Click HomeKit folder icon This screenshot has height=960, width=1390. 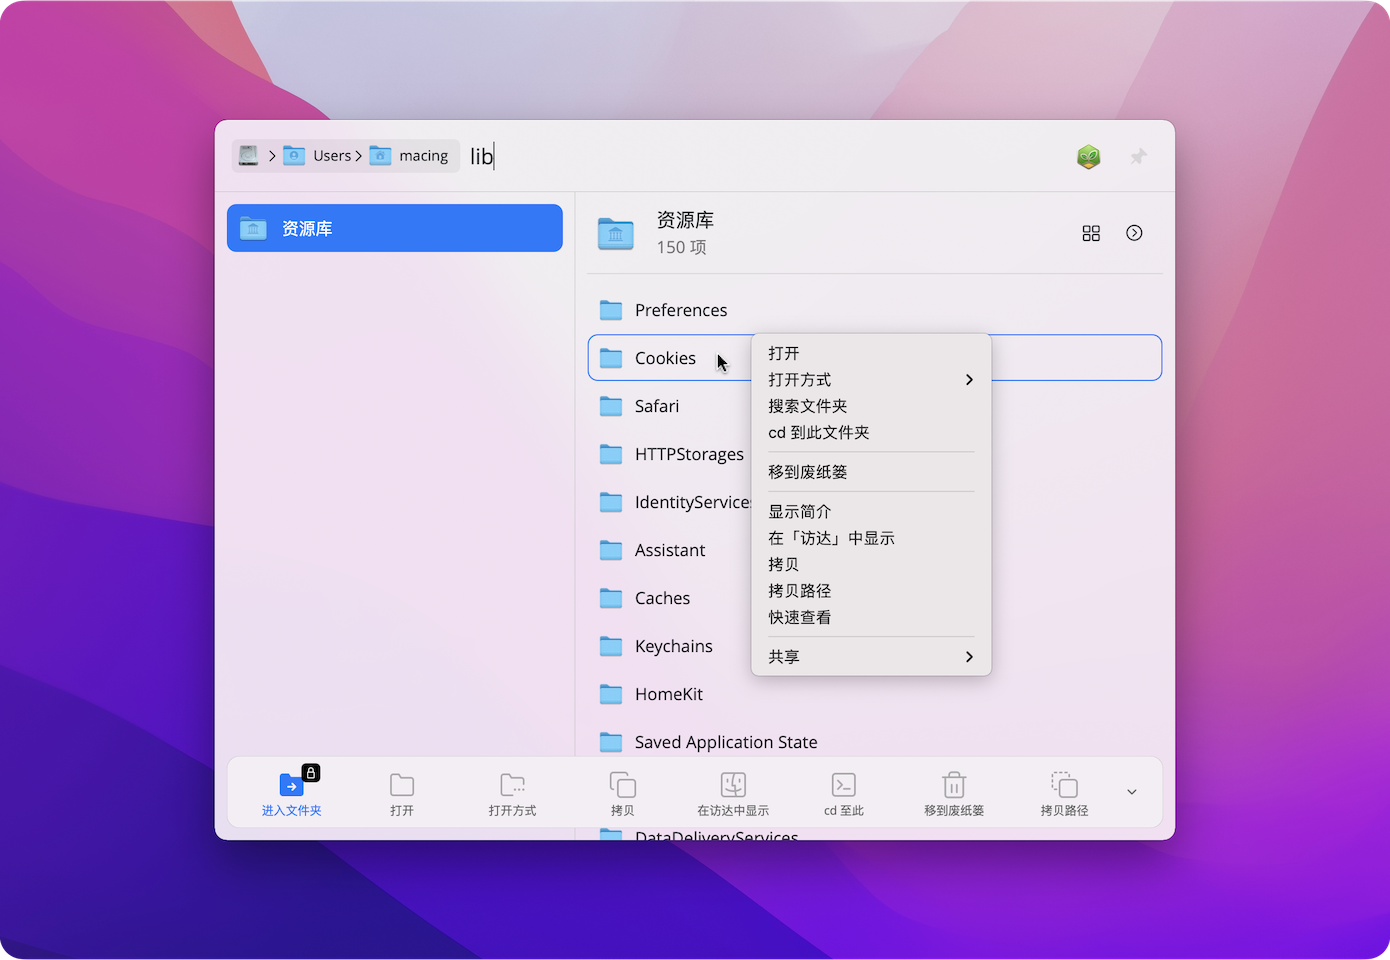pyautogui.click(x=611, y=694)
